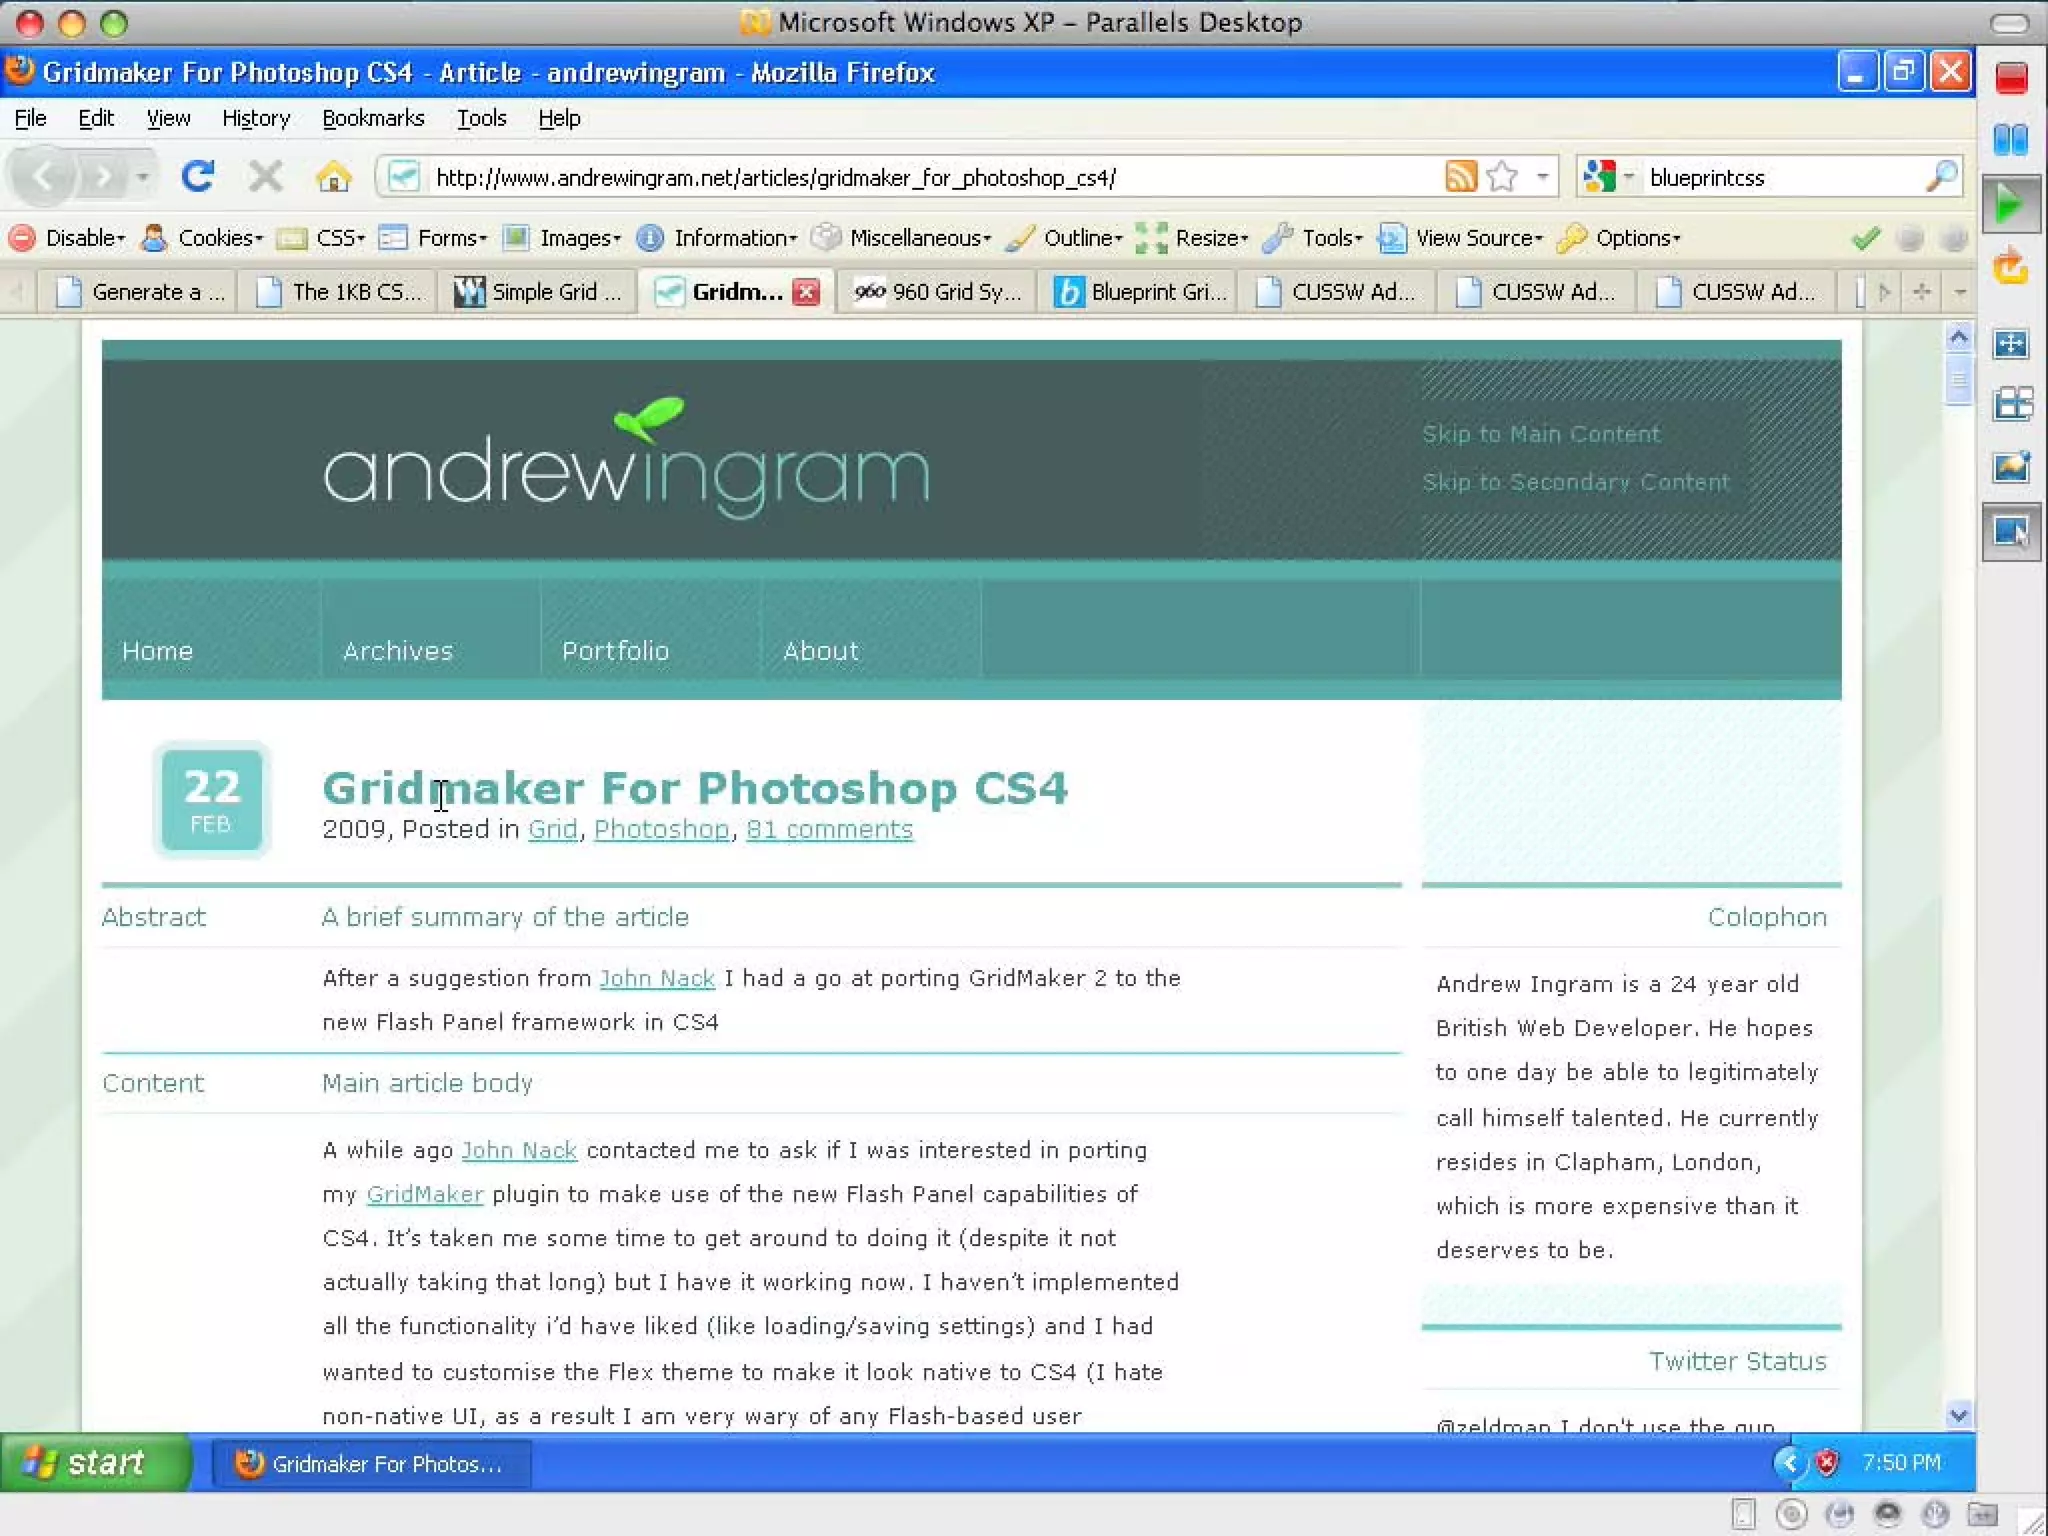
Task: Open the Disable dropdown in developer toolbar
Action: click(x=84, y=238)
